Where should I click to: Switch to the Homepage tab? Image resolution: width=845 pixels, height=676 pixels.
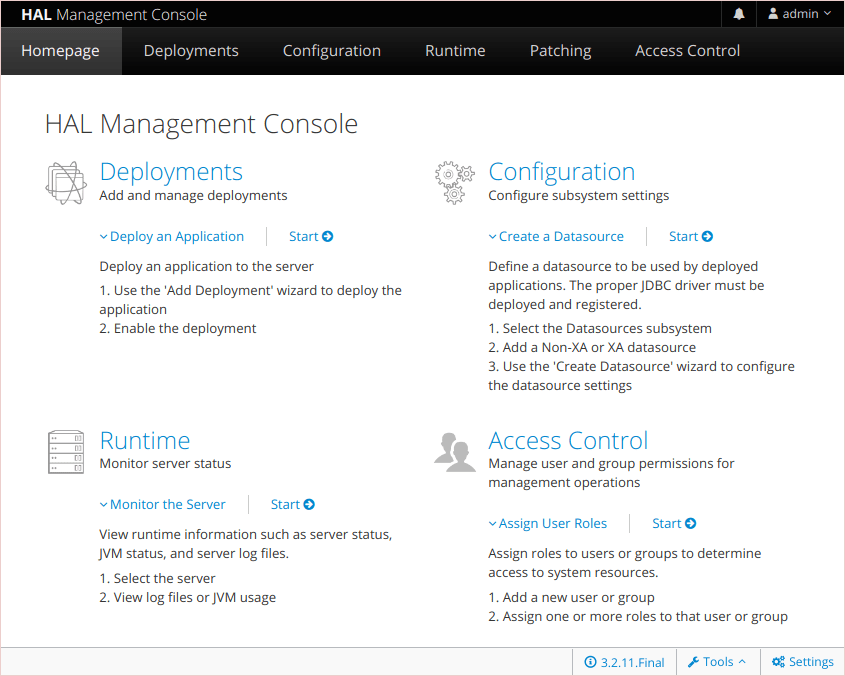click(60, 51)
